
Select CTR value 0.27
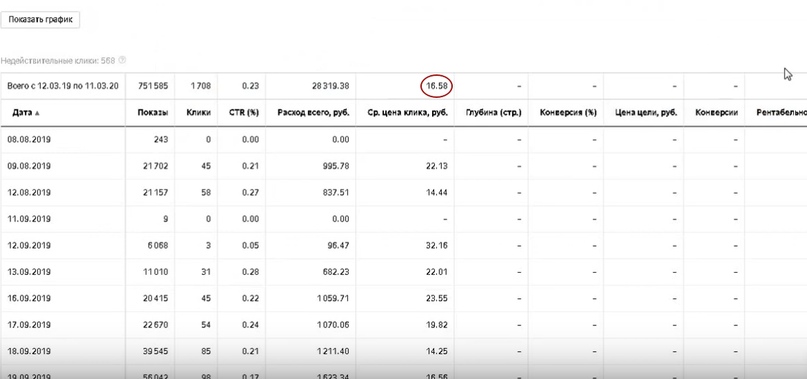(x=250, y=193)
